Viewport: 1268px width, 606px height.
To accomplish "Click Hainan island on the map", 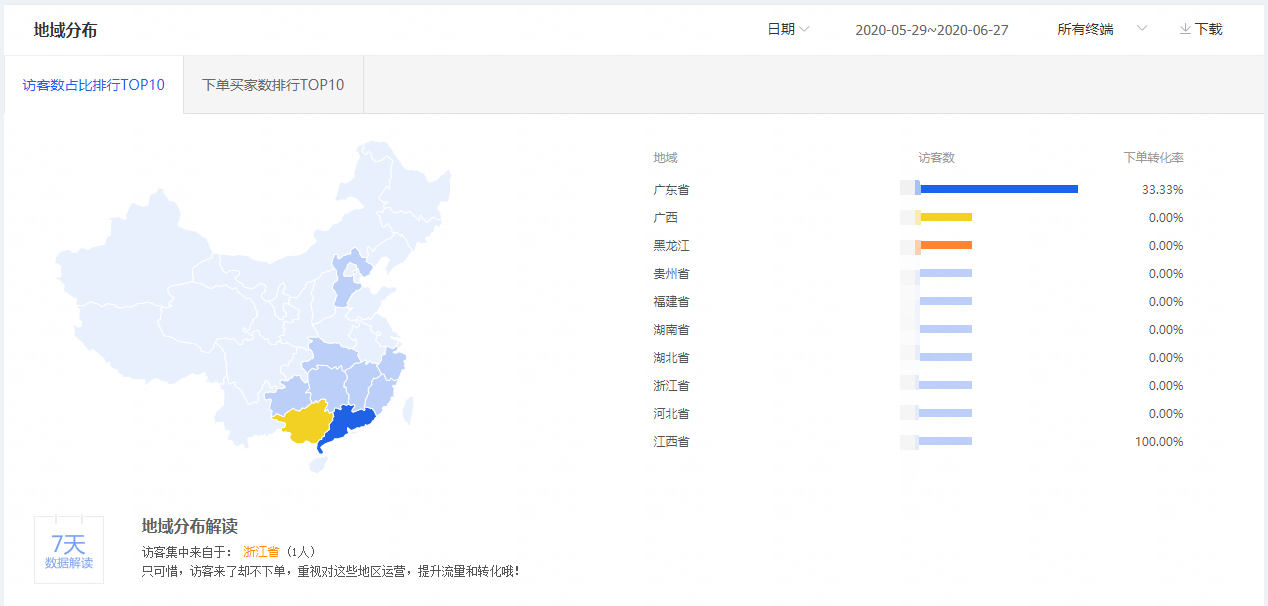I will (x=317, y=464).
